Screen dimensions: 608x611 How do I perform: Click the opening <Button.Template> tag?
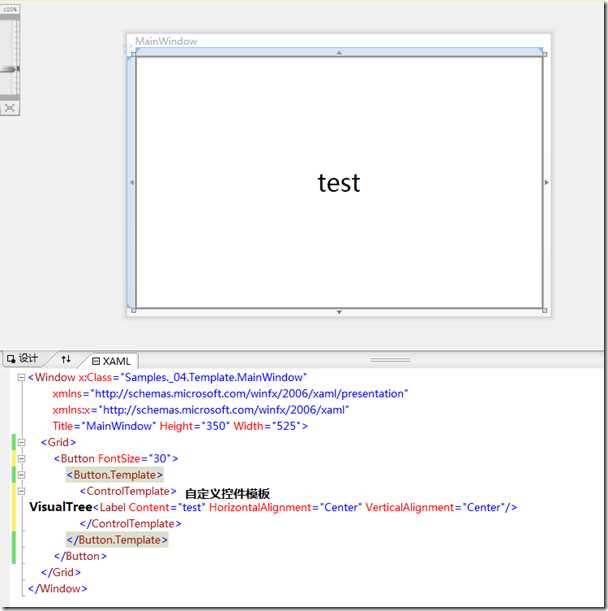click(114, 475)
